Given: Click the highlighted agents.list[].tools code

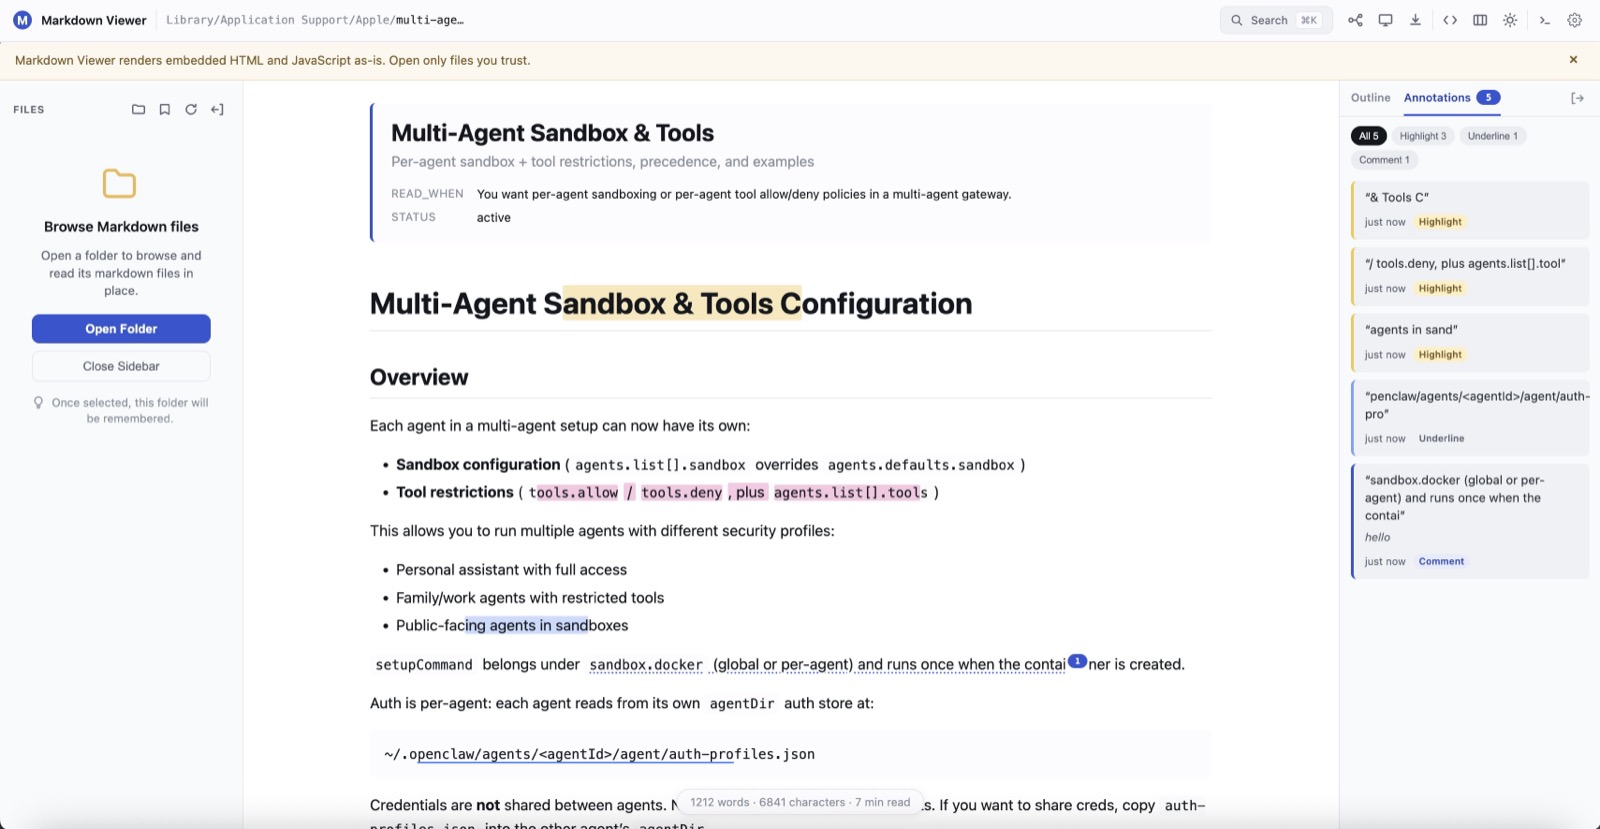Looking at the screenshot, I should [851, 492].
